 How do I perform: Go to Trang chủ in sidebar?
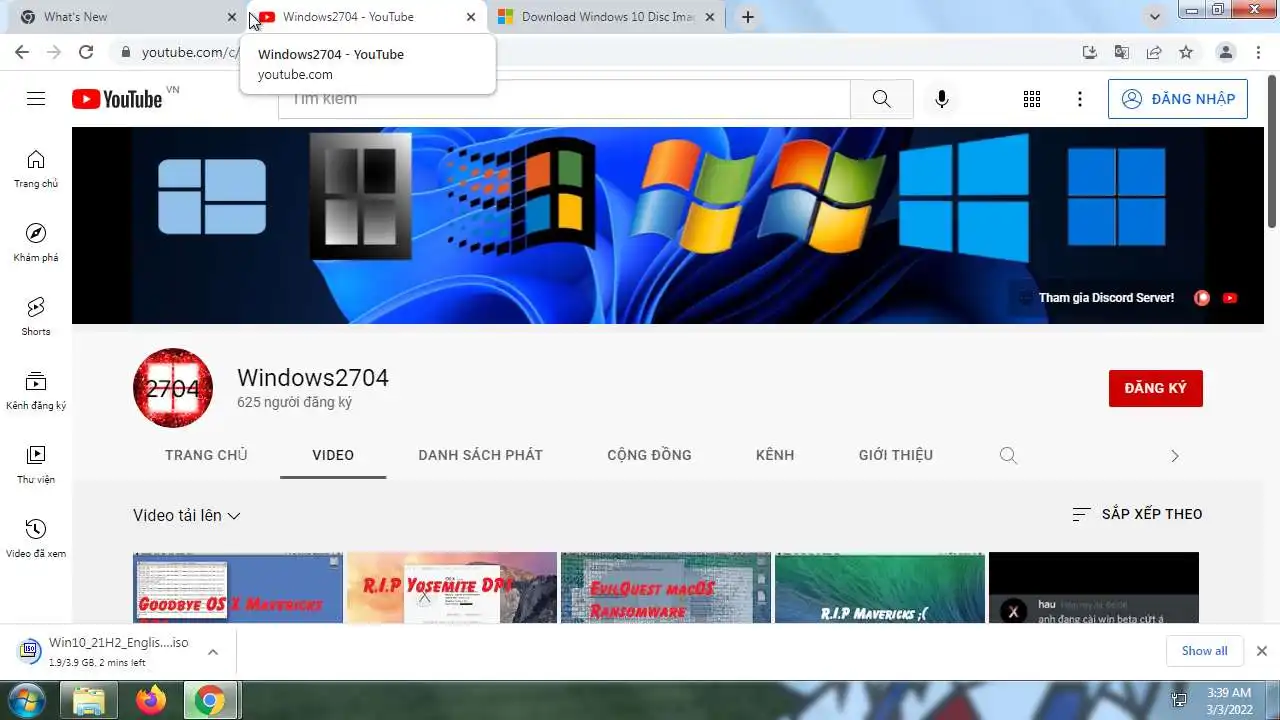pyautogui.click(x=36, y=169)
